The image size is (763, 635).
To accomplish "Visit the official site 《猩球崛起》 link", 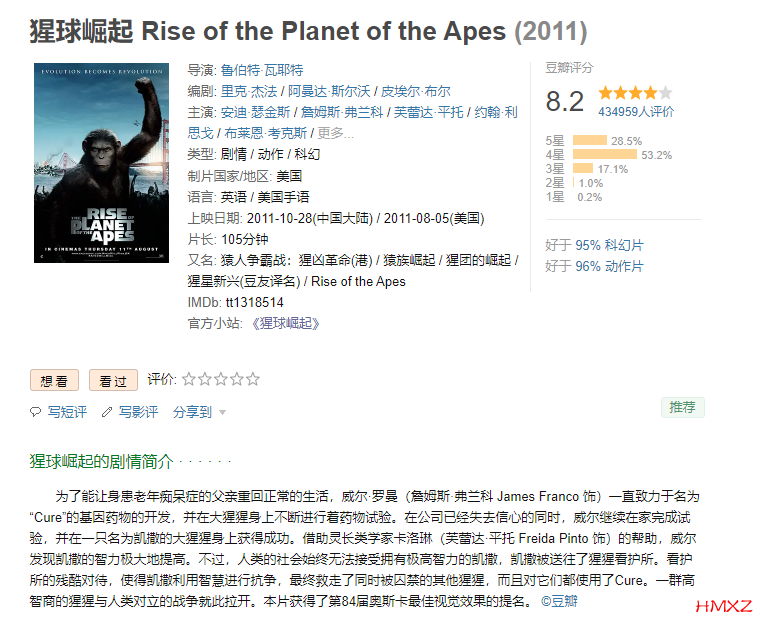I will [285, 323].
